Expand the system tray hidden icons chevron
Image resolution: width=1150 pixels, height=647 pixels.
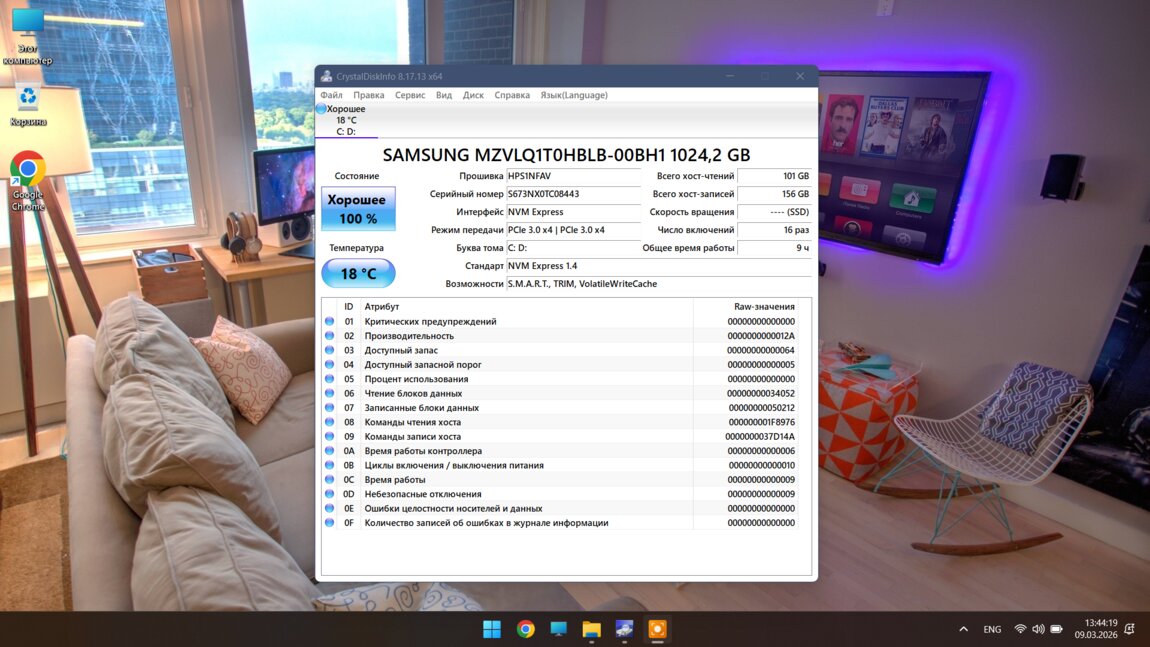pyautogui.click(x=963, y=629)
